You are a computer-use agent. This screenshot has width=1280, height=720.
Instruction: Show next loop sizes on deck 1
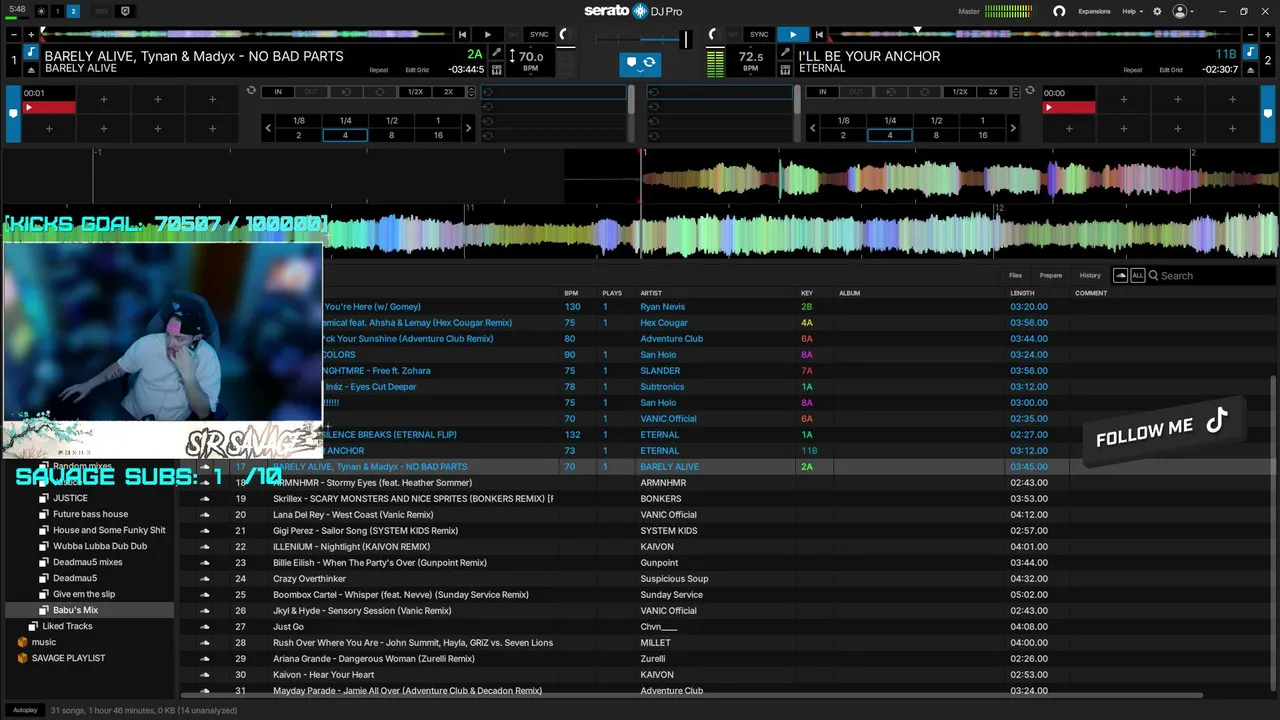coord(468,128)
